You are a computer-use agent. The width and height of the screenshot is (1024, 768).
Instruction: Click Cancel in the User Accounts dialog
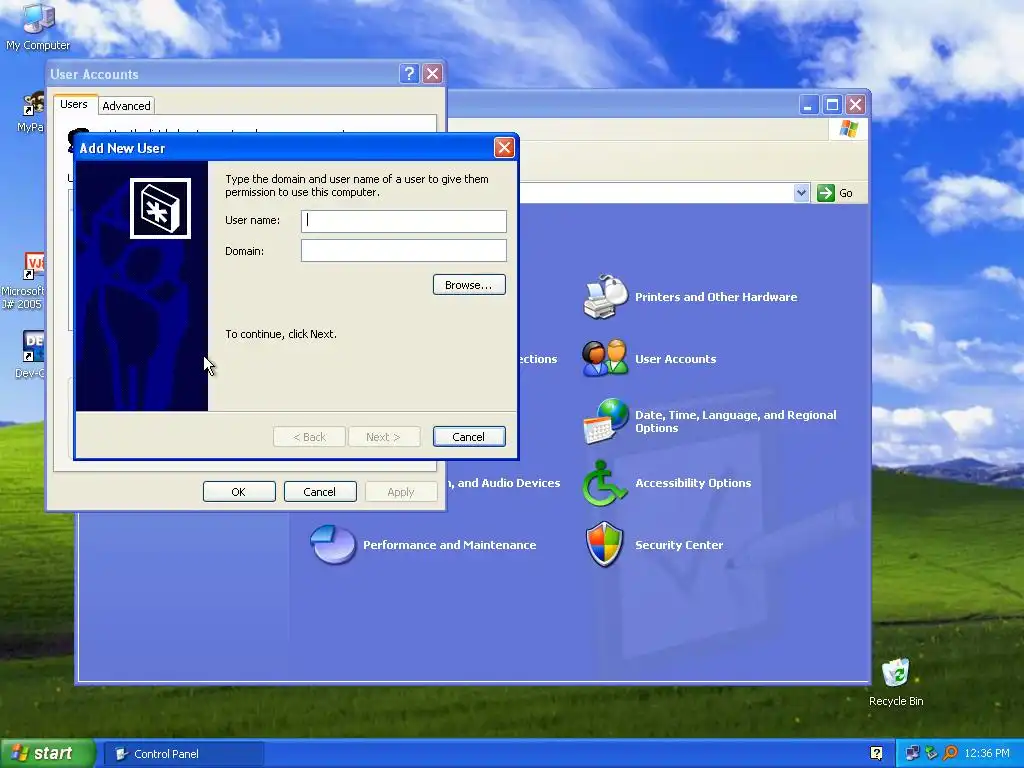(320, 492)
